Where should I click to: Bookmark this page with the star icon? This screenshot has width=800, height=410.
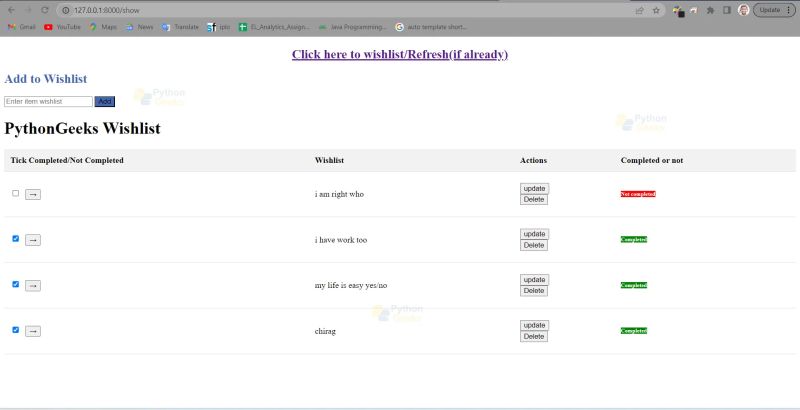(656, 10)
